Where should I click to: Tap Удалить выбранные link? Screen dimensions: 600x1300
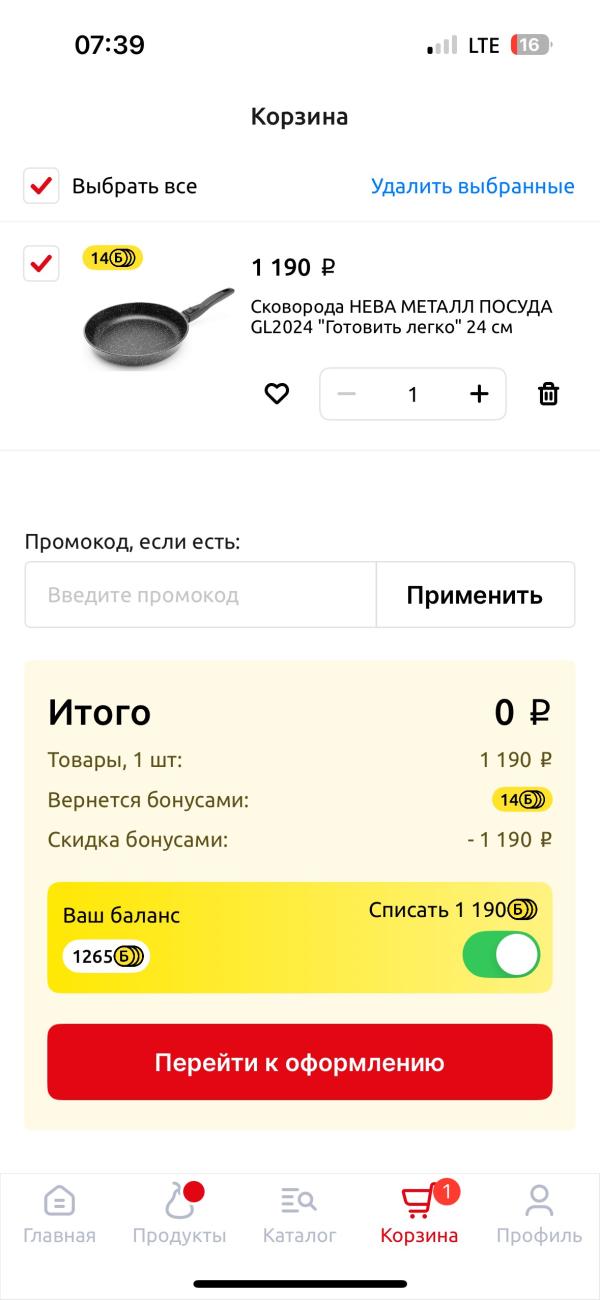click(473, 186)
